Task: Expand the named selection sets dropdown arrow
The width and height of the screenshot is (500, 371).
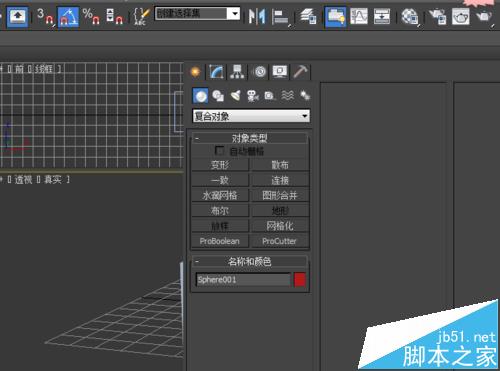Action: click(x=234, y=14)
